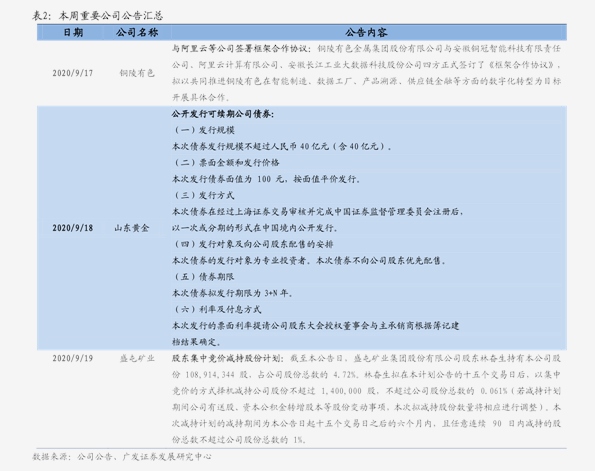
Task: Click item （六）利率及付息方式
Action: tap(217, 309)
